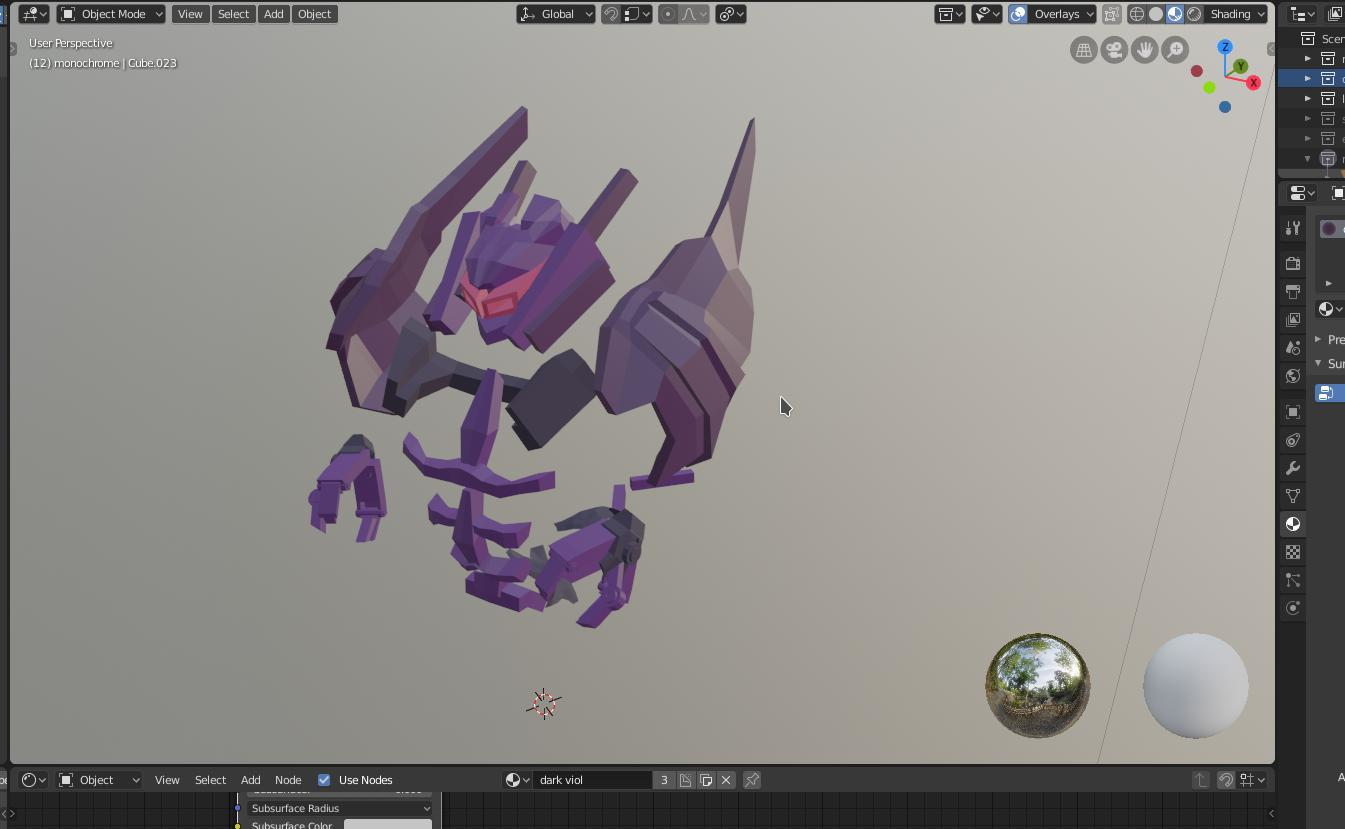Edit the dark viol material name
Viewport: 1345px width, 829px height.
tap(593, 780)
